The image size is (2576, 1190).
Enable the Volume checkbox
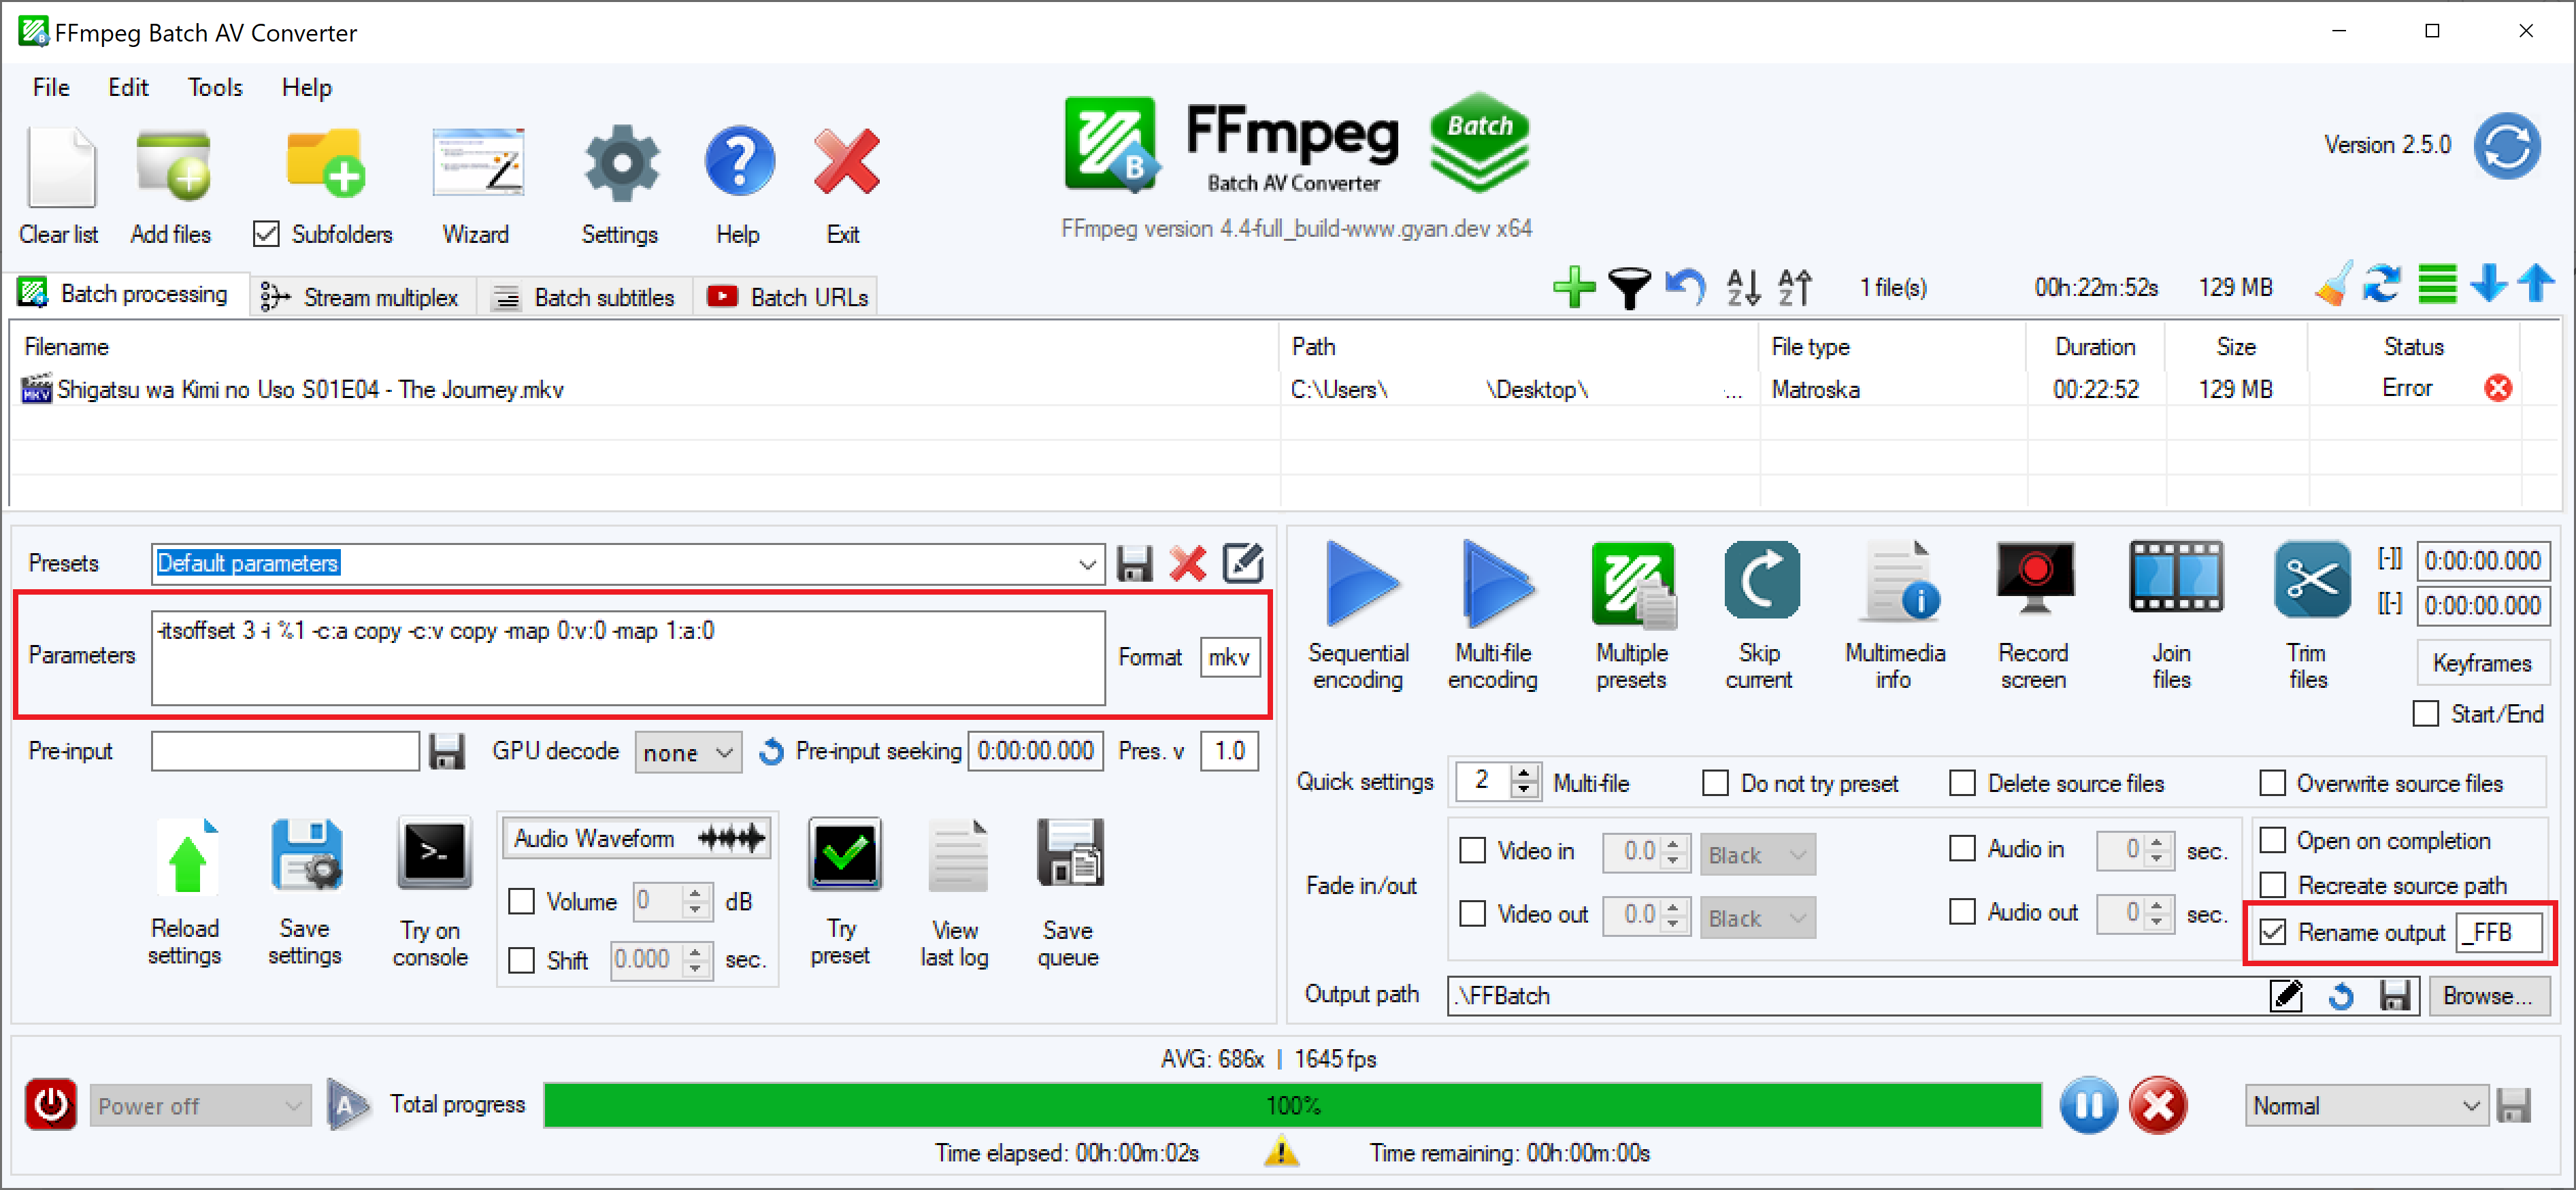pos(521,902)
